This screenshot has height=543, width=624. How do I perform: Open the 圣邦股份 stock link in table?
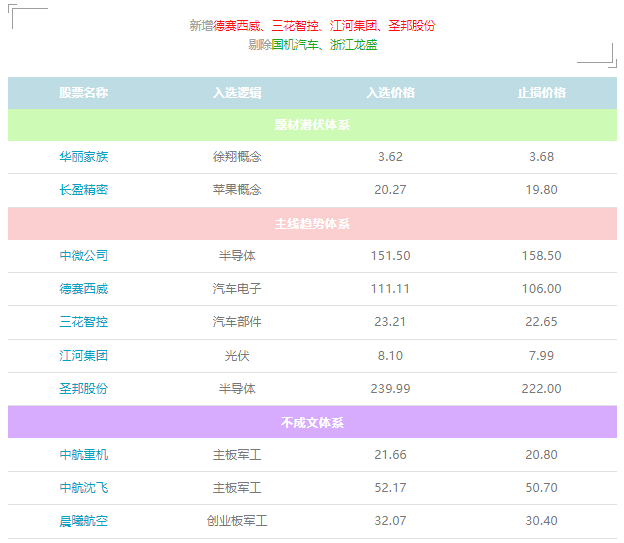84,389
